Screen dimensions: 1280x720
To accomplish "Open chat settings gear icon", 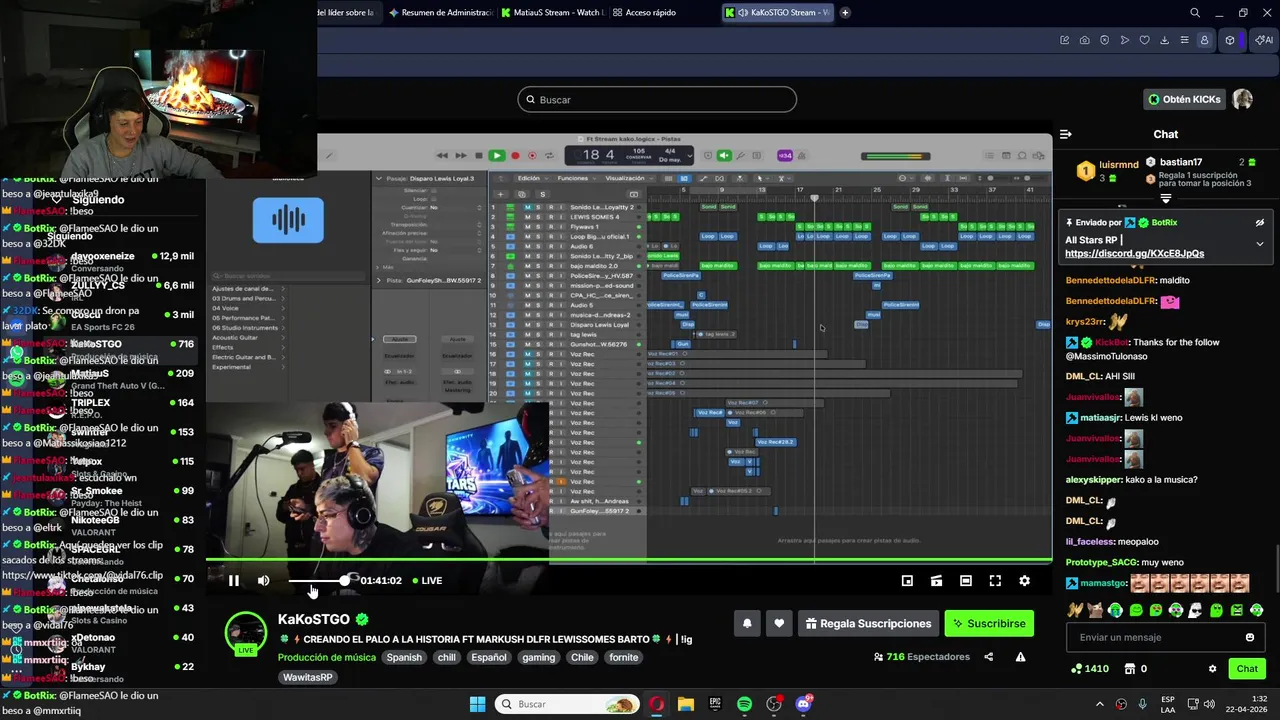I will click(x=1213, y=668).
